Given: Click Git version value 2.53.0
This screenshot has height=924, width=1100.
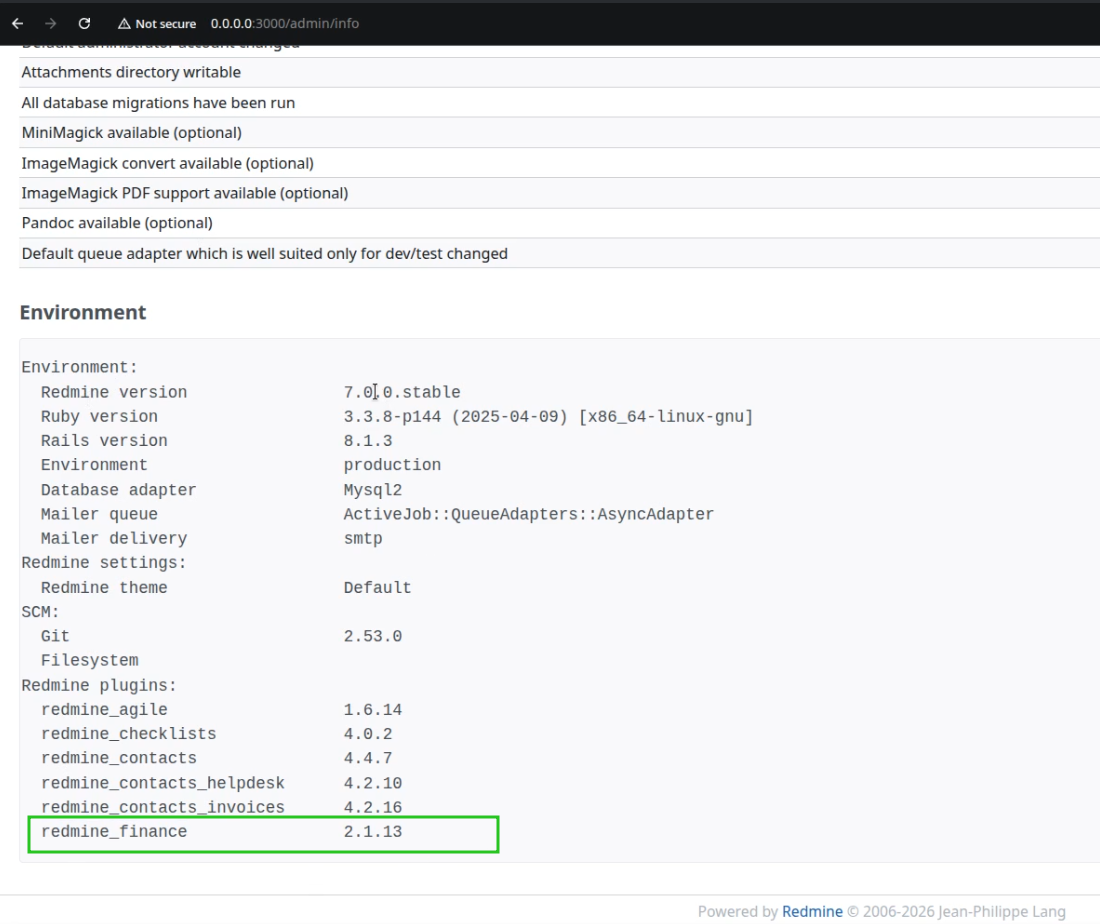Looking at the screenshot, I should pos(373,636).
